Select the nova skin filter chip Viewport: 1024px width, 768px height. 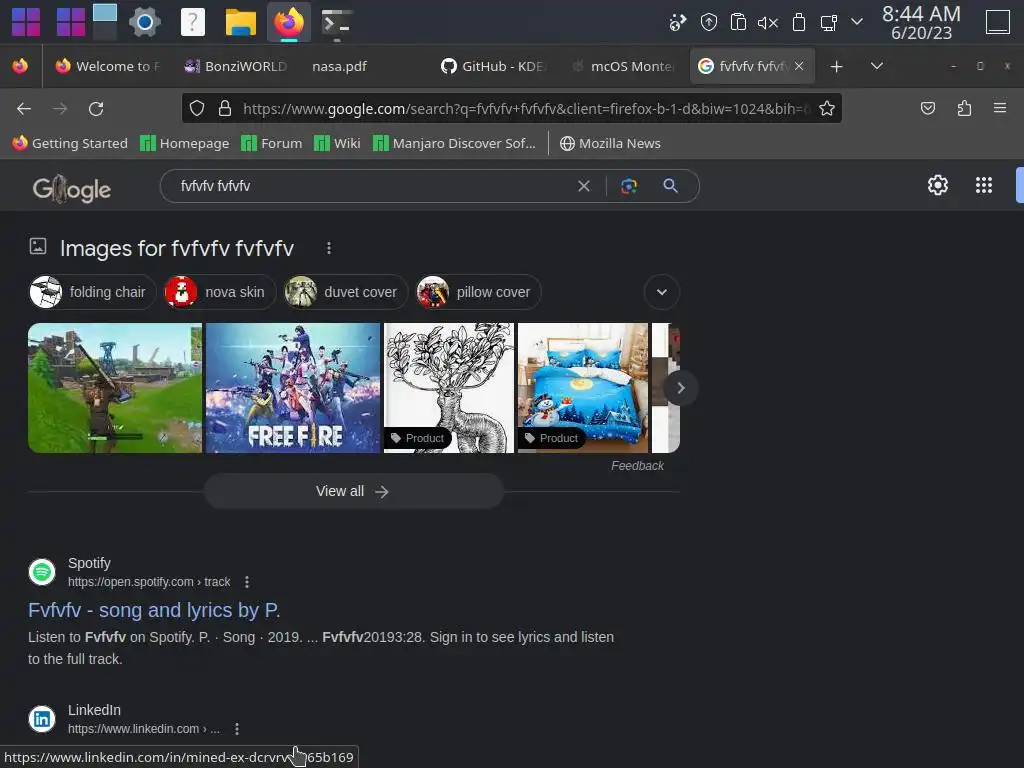219,292
